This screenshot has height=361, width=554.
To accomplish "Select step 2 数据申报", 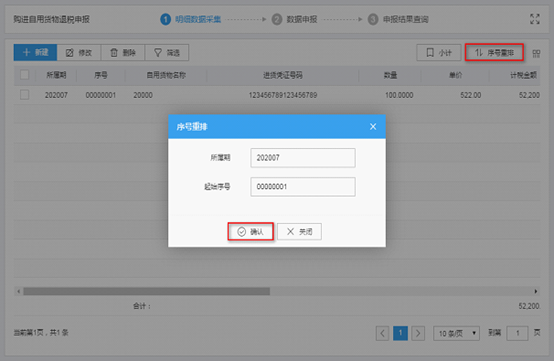I will point(294,19).
